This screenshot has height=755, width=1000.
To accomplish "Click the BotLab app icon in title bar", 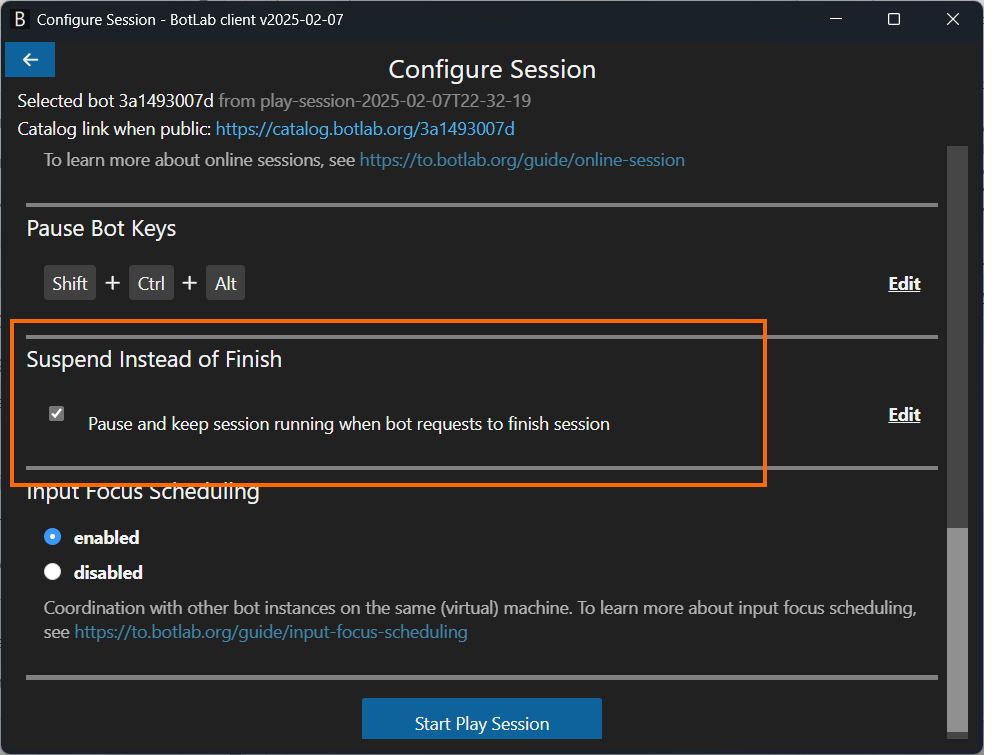I will coord(20,19).
